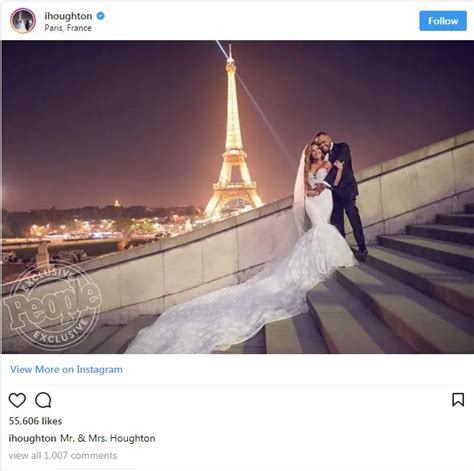
Task: Open the wedding photo of the couple
Action: point(238,197)
